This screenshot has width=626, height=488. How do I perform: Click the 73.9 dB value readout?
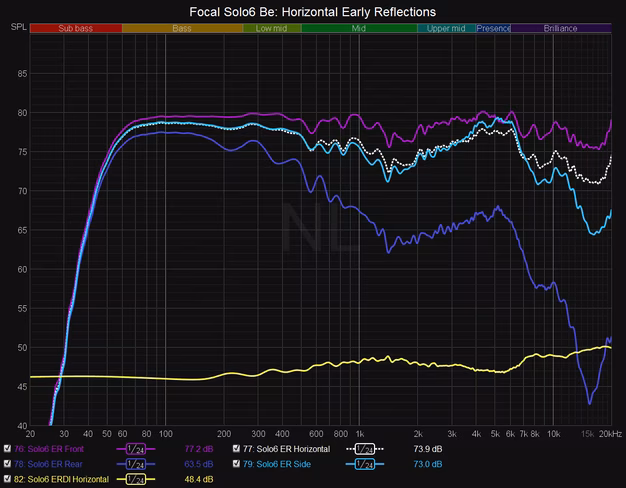pos(428,449)
